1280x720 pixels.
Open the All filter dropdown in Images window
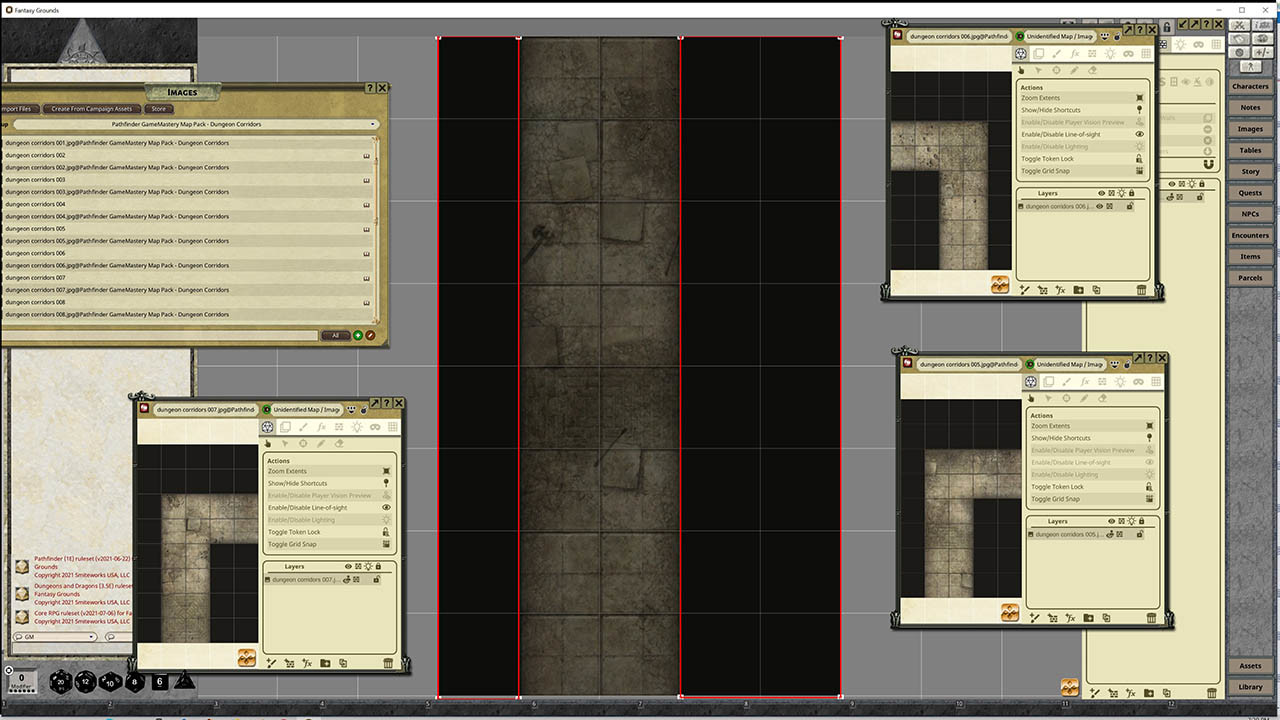(x=336, y=335)
